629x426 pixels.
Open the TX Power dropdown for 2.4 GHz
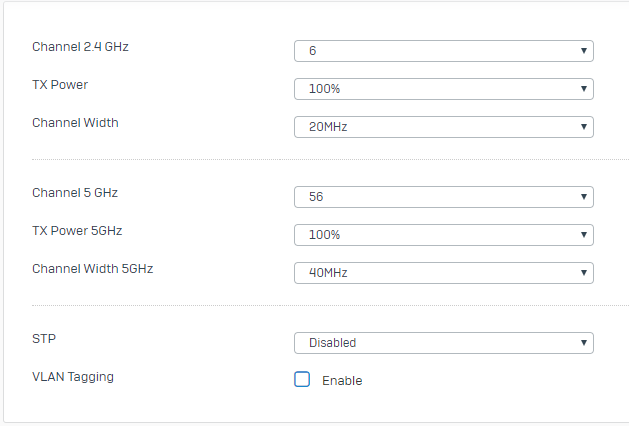click(x=443, y=89)
